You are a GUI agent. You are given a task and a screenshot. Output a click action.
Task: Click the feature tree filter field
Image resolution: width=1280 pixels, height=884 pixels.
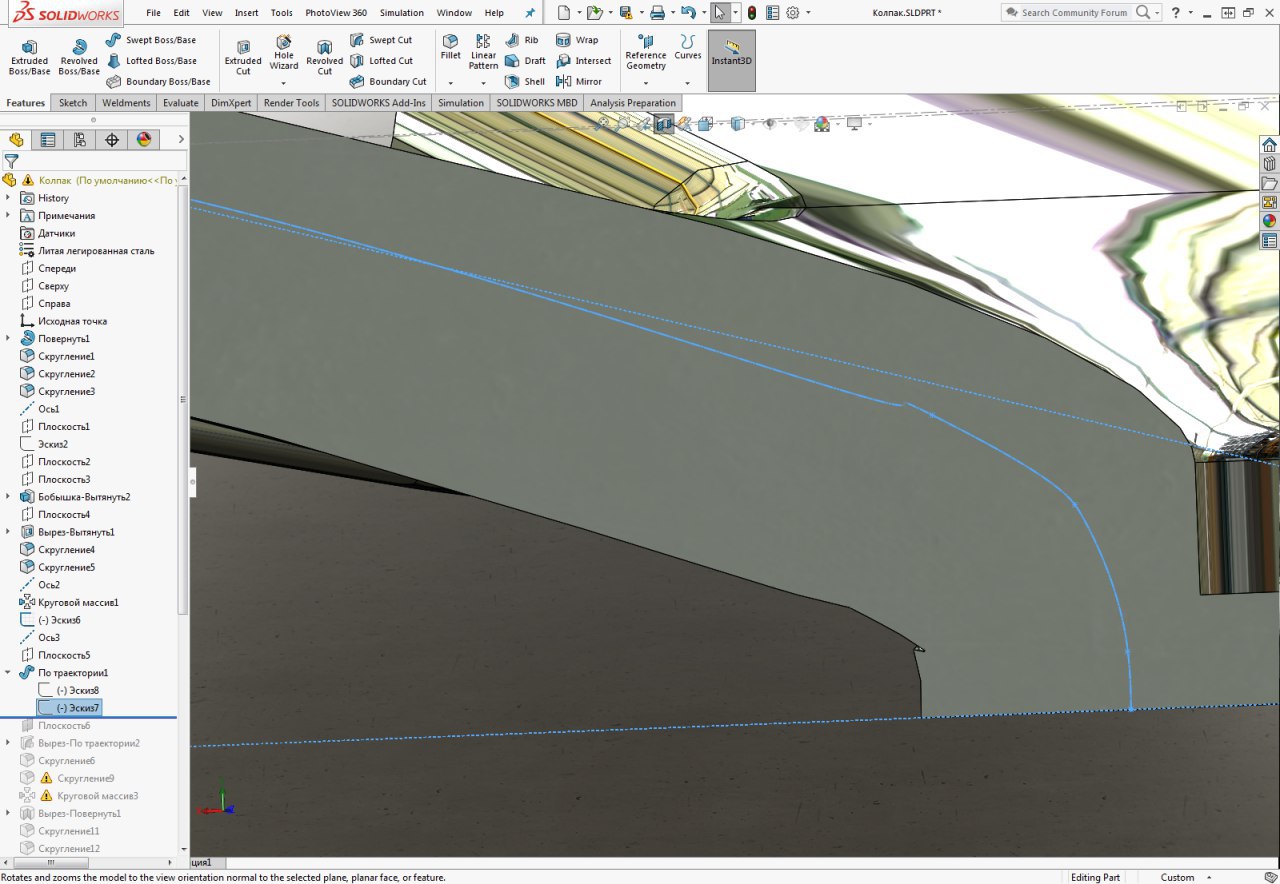95,160
